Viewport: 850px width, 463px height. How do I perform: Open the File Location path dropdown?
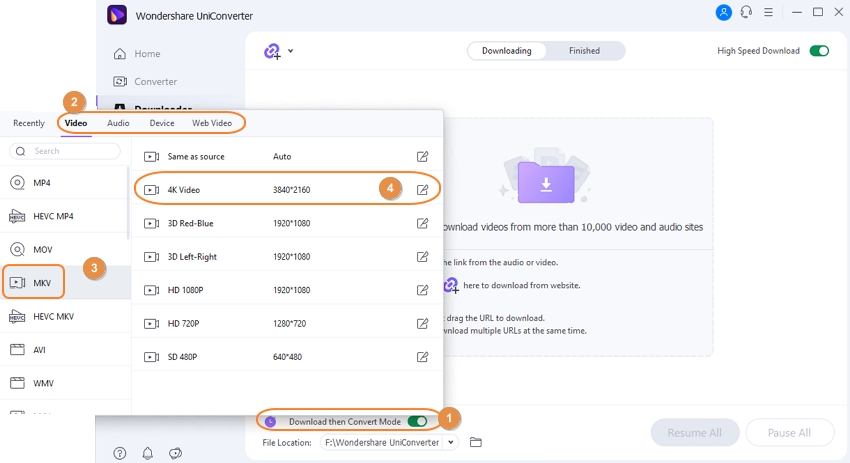pos(451,442)
